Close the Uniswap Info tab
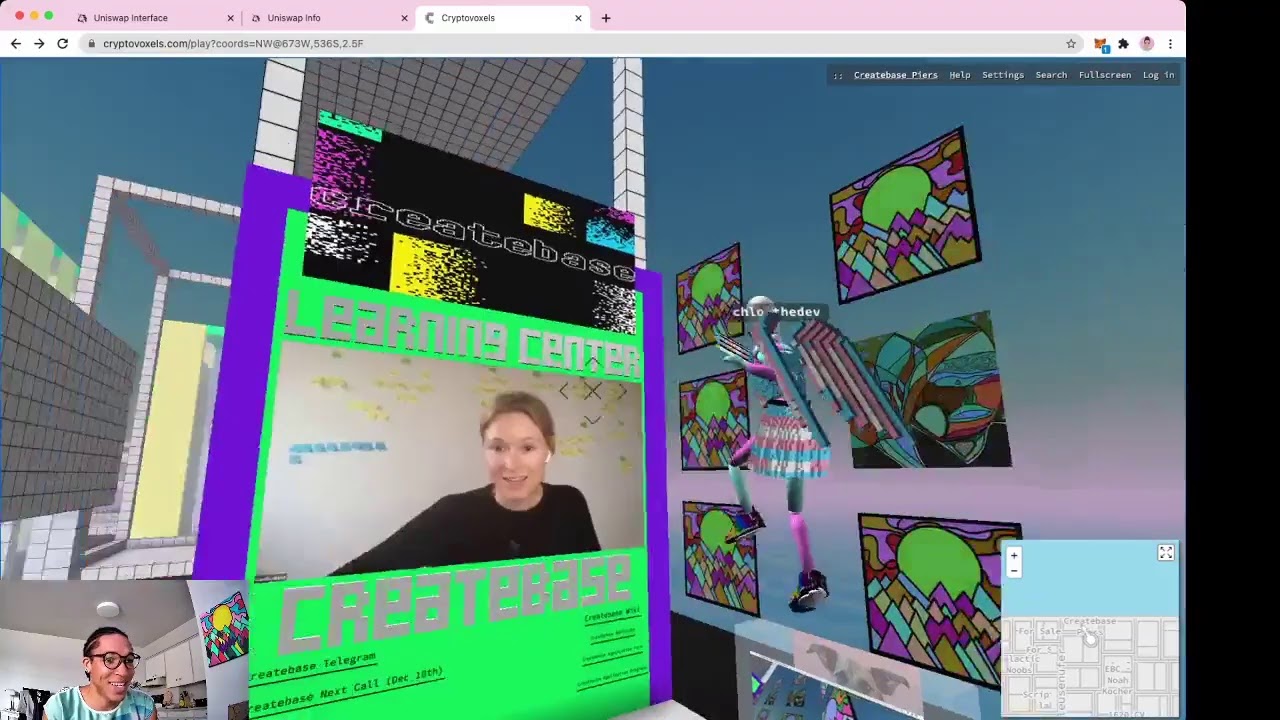 [404, 18]
